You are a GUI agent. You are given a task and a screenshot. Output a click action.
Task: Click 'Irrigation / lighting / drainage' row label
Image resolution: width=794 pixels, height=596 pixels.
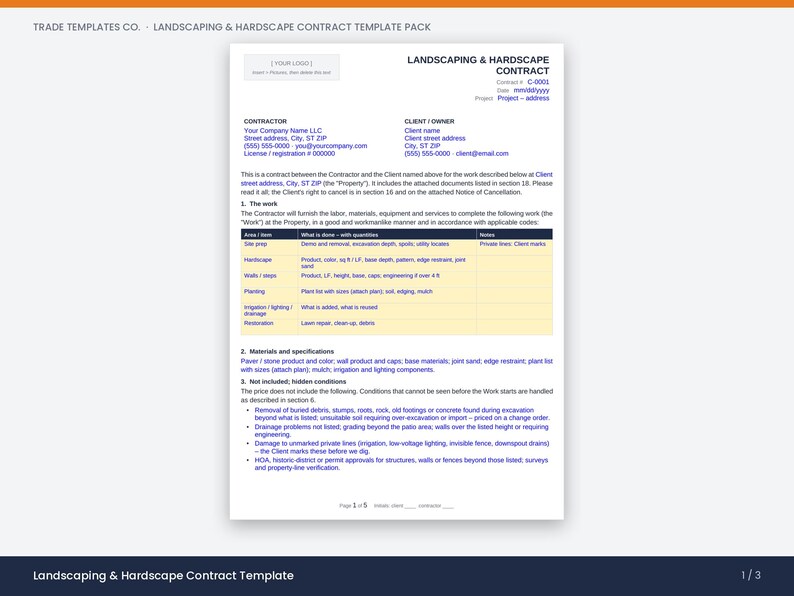tap(268, 310)
